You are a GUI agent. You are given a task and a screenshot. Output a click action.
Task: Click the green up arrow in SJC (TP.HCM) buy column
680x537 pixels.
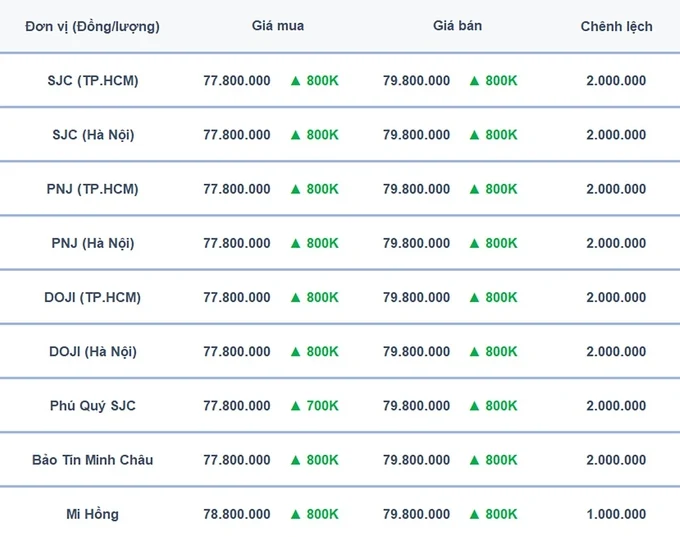(296, 81)
